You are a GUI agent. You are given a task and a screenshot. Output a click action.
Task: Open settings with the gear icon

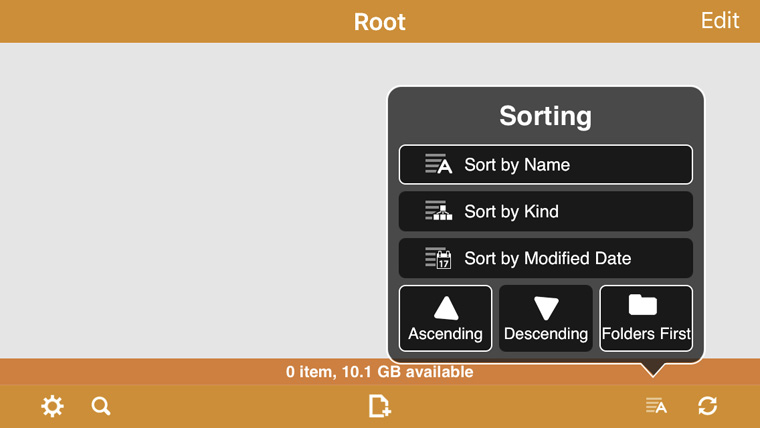(52, 406)
